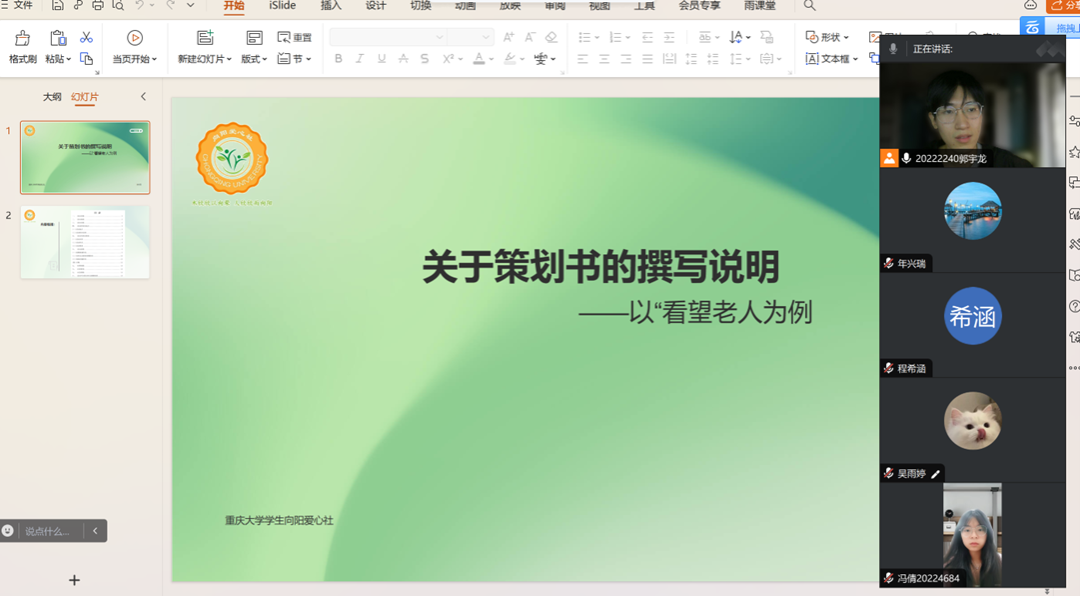Click the Reset (重置) slide button
This screenshot has height=596, width=1080.
tap(295, 37)
